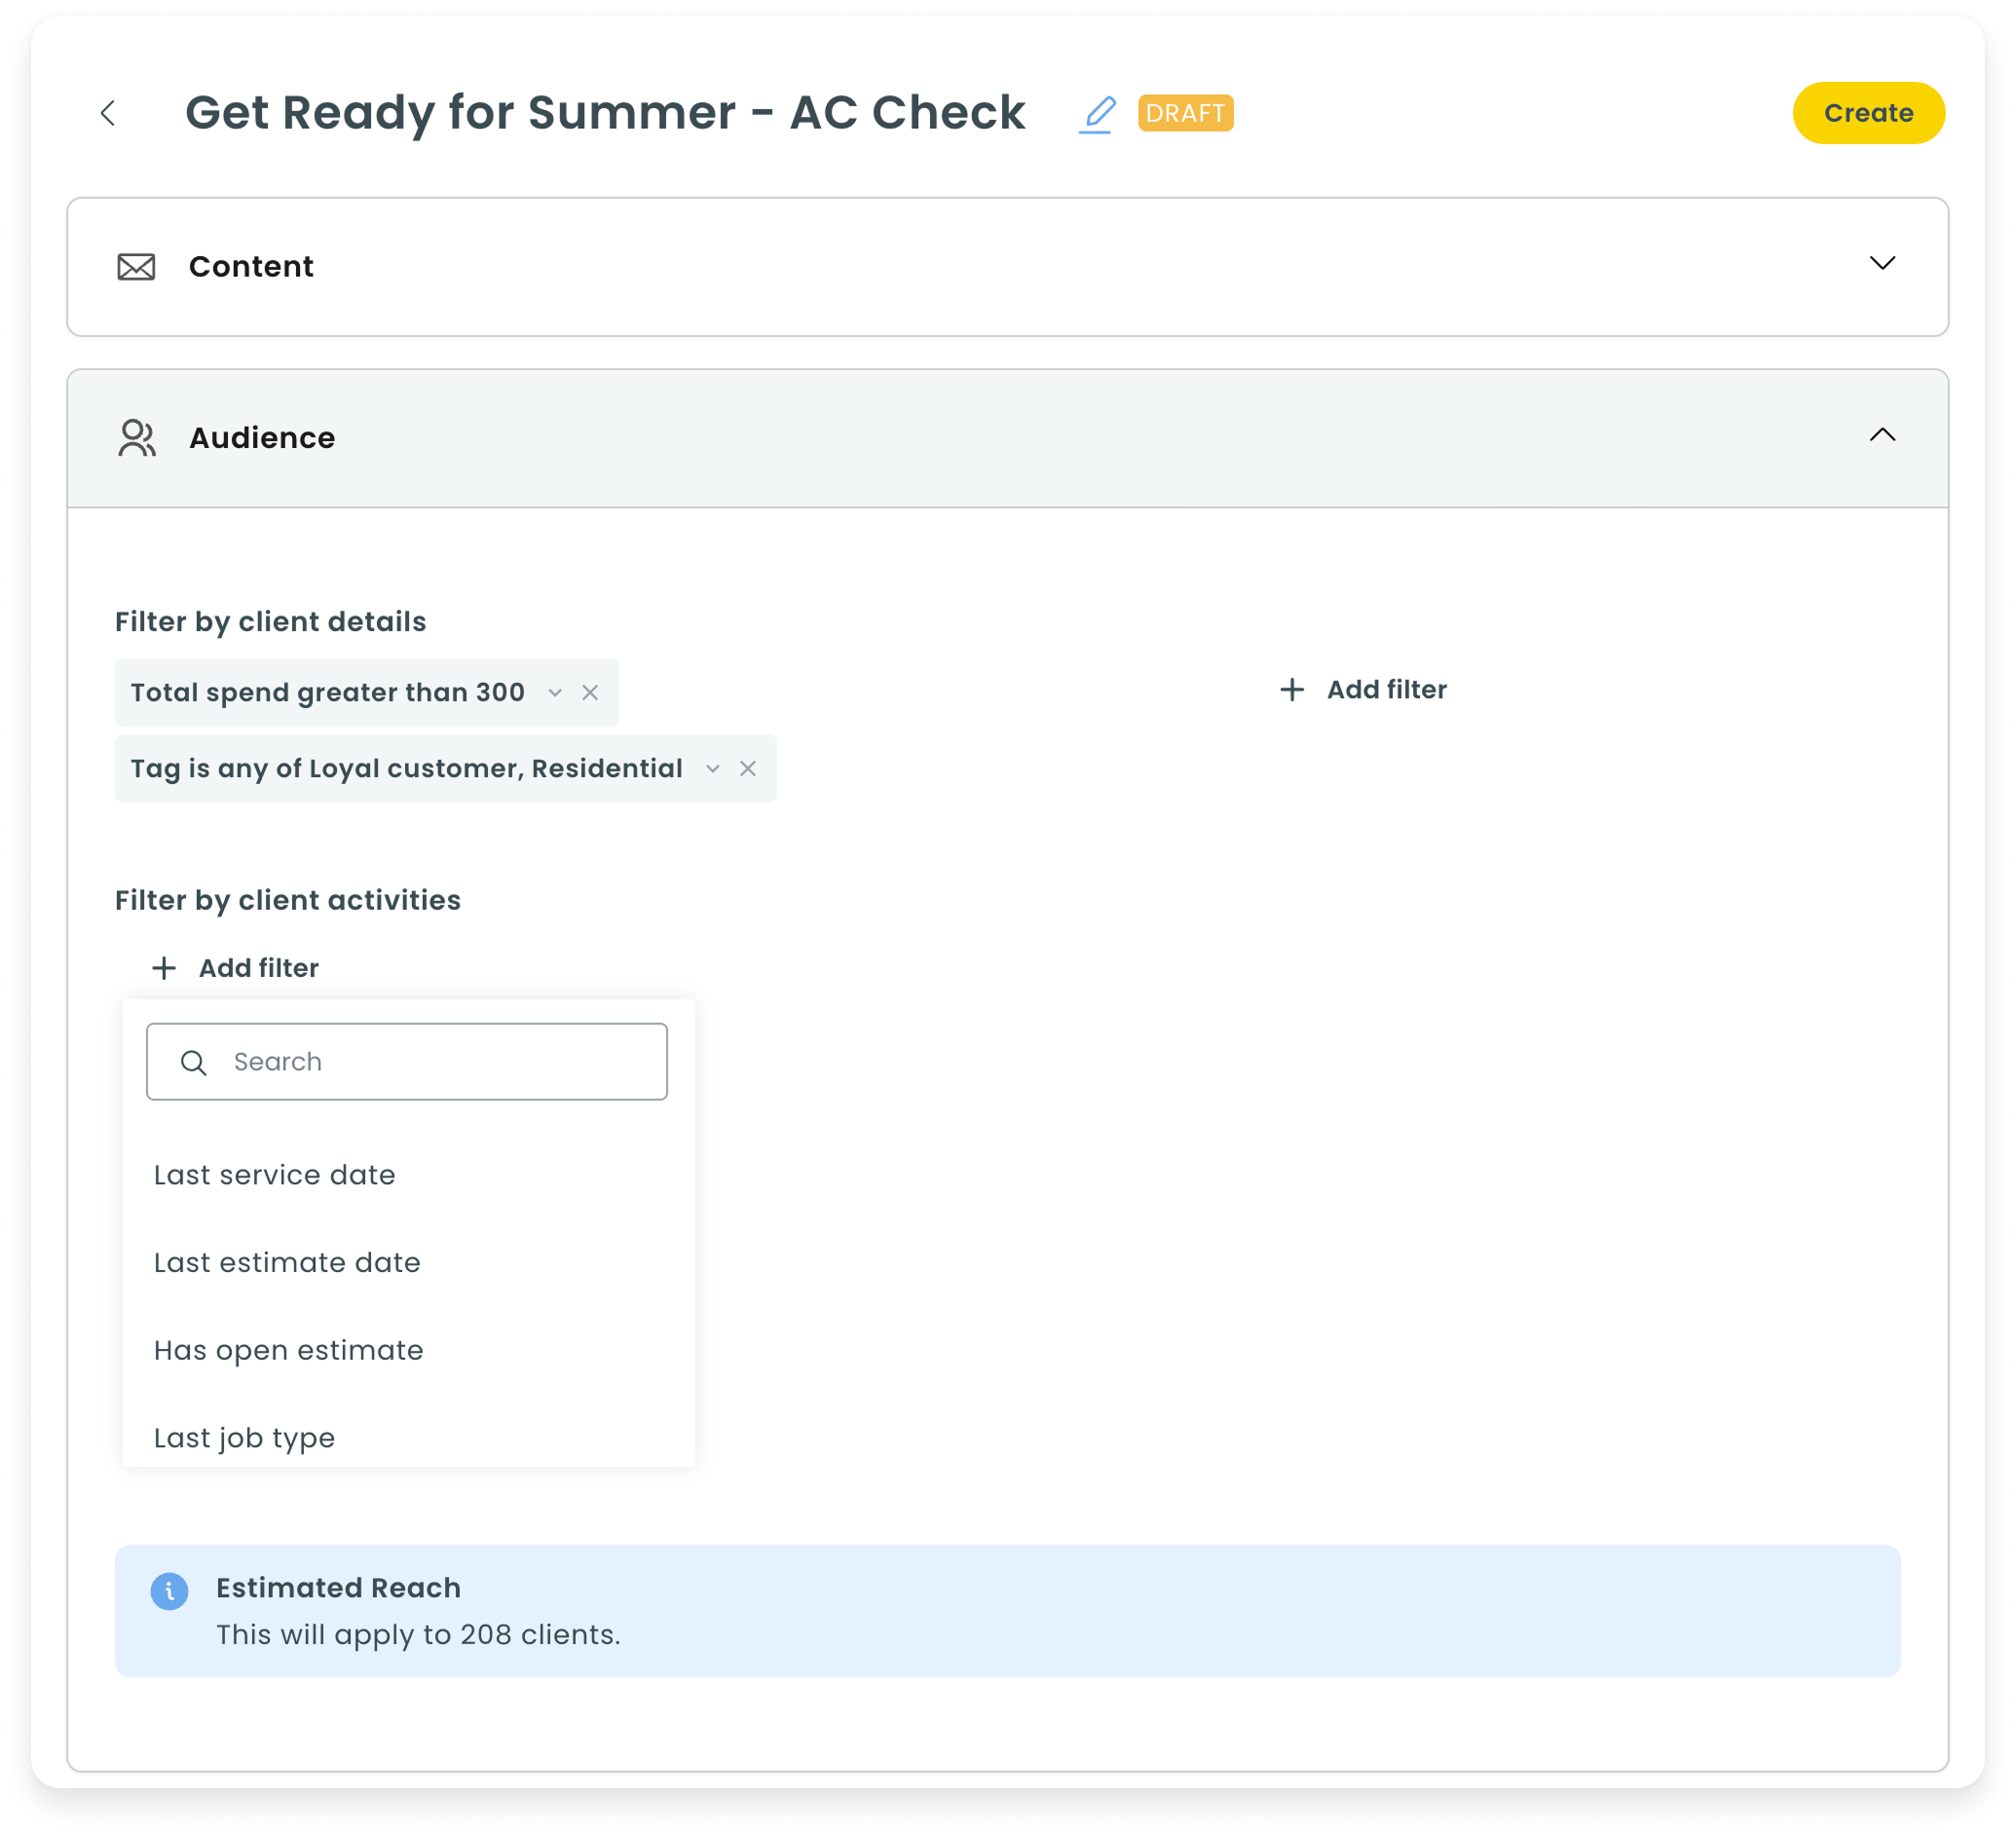Viewport: 2016px width, 1835px height.
Task: Click the plus icon under Filter by client activities
Action: (x=162, y=967)
